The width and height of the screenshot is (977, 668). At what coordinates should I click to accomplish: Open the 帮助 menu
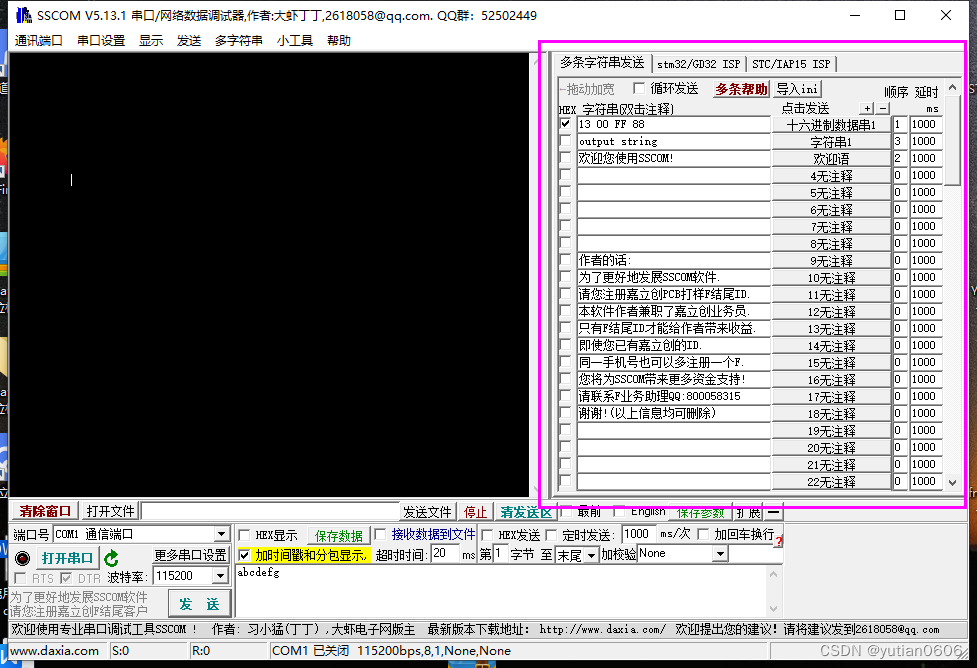339,41
